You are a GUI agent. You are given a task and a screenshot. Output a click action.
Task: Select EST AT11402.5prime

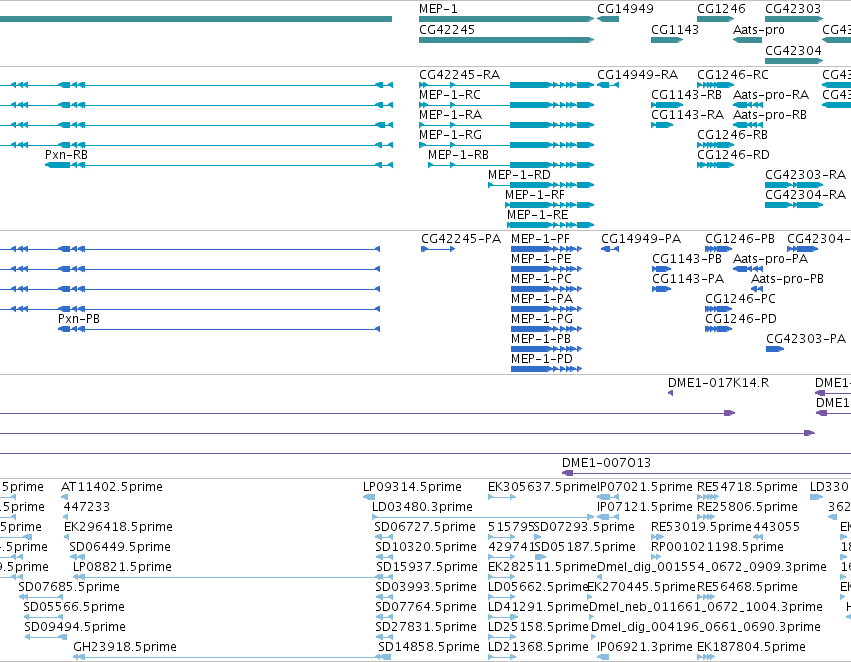(x=65, y=497)
